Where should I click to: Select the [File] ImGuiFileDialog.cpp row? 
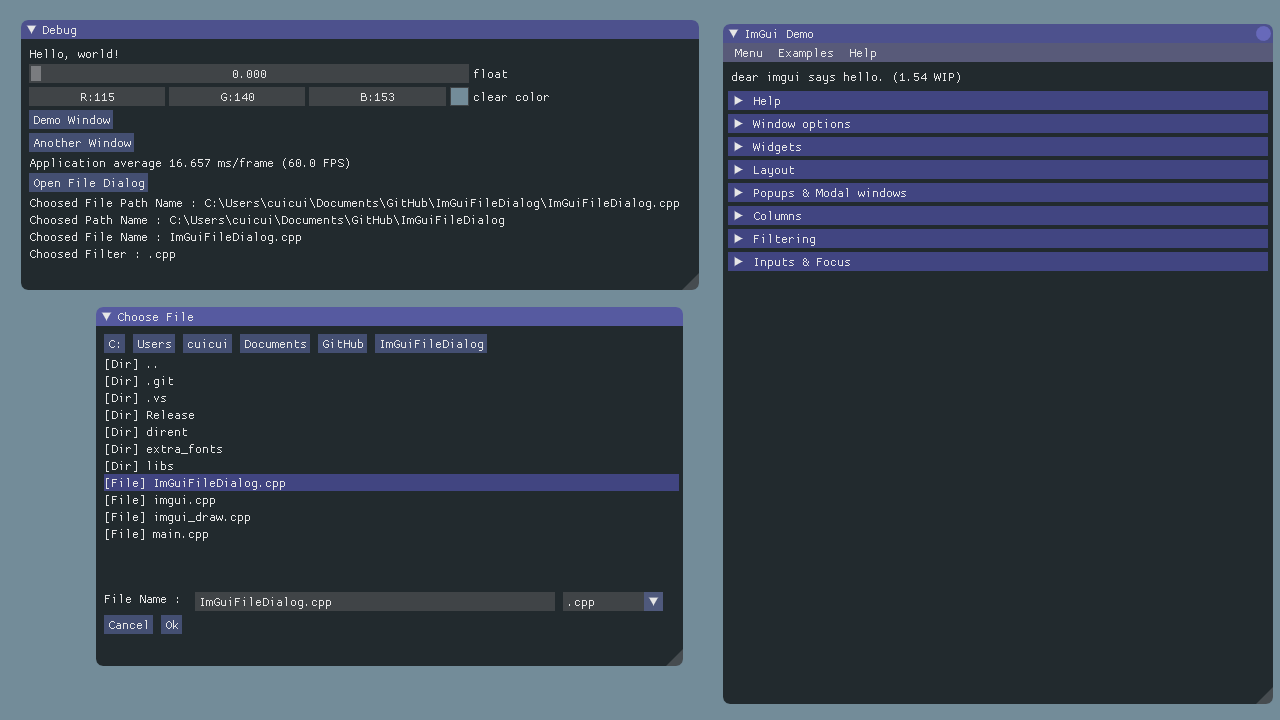click(x=391, y=483)
